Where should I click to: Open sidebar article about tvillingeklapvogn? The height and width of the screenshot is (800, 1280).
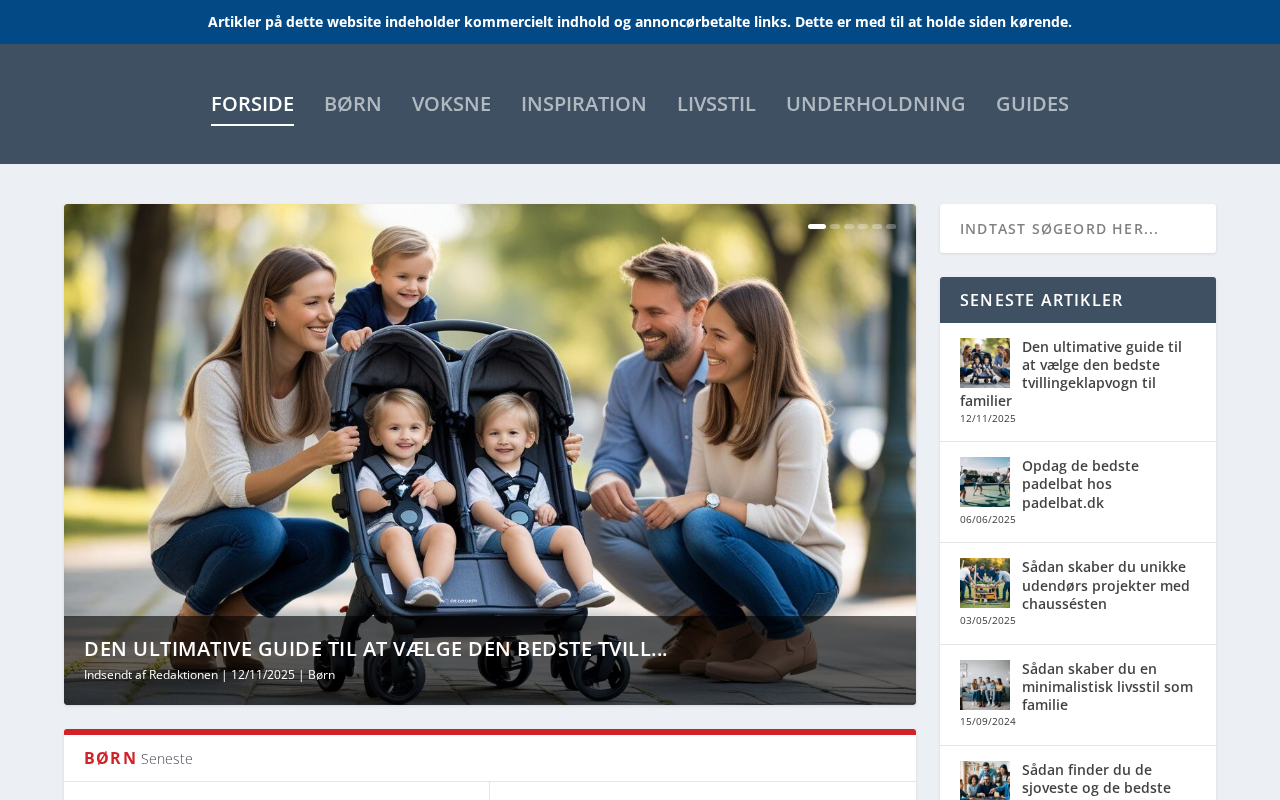pos(1071,374)
